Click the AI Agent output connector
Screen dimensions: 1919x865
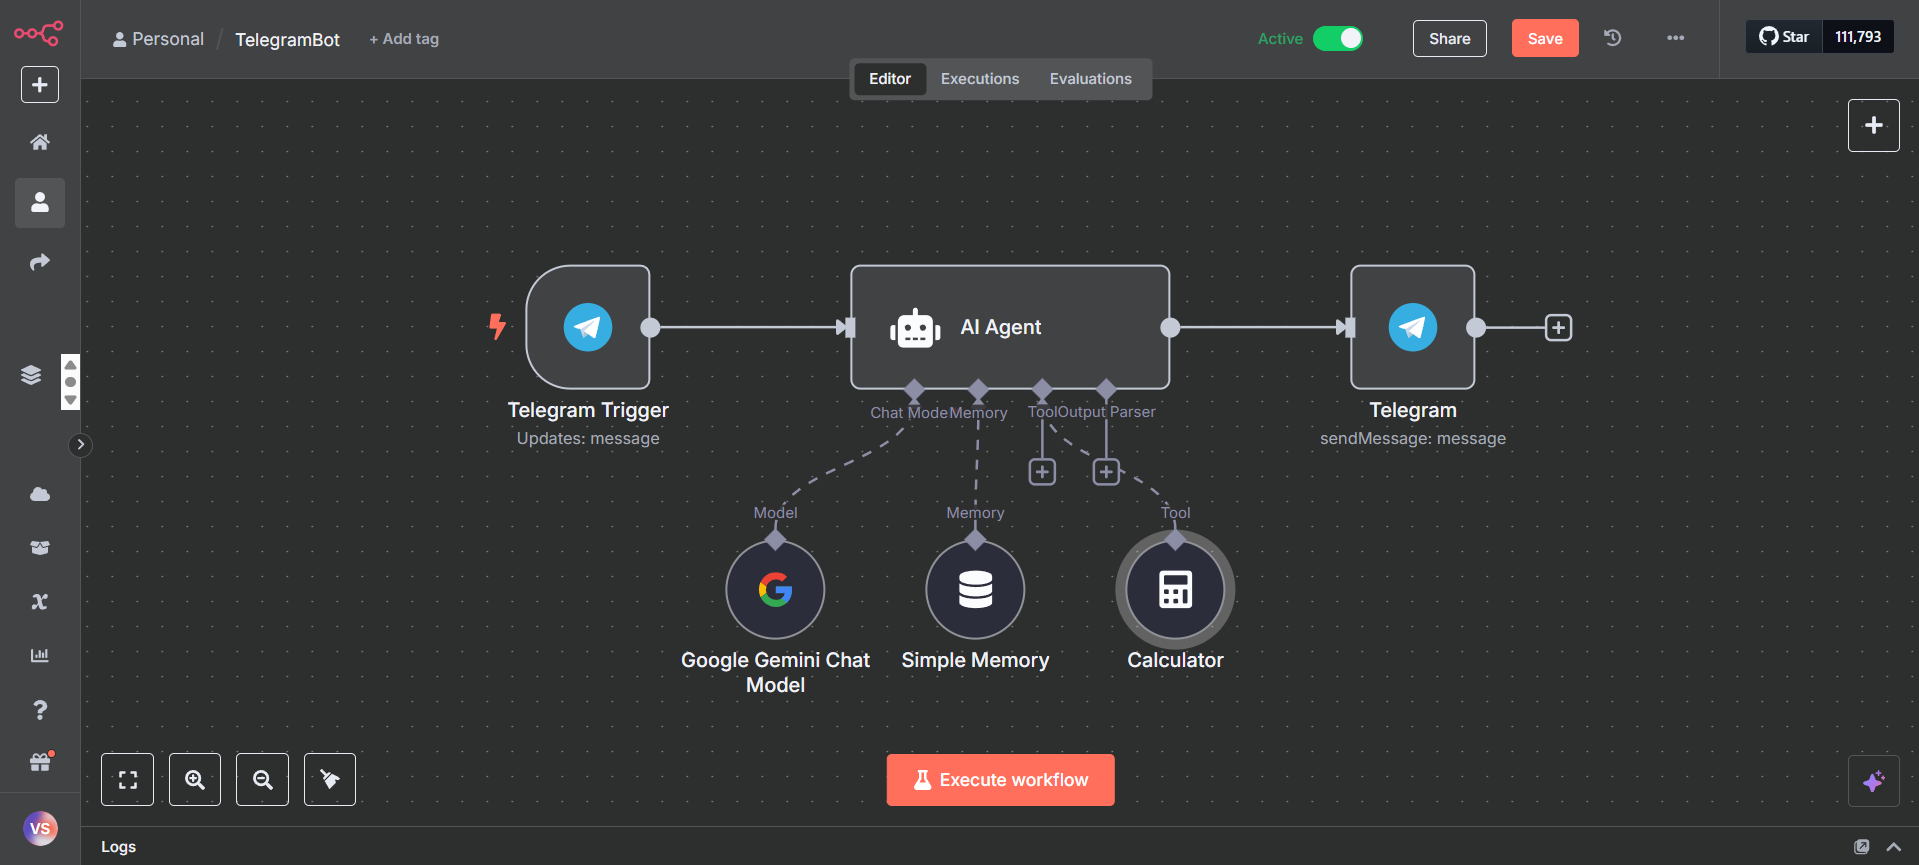[1170, 327]
